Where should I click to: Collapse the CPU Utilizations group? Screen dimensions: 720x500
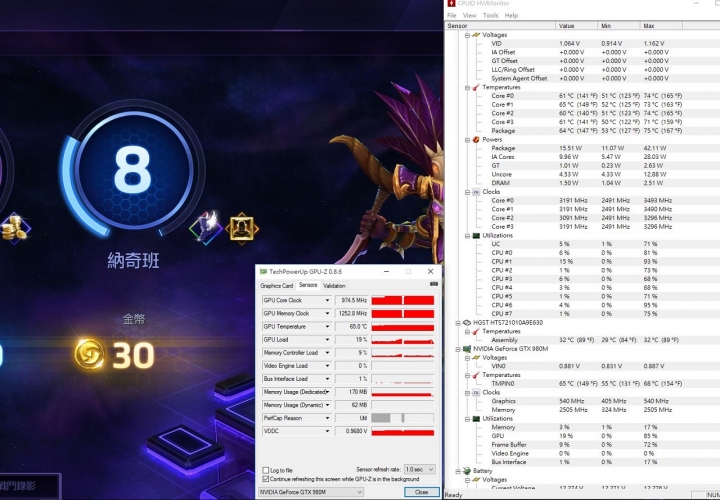point(467,236)
